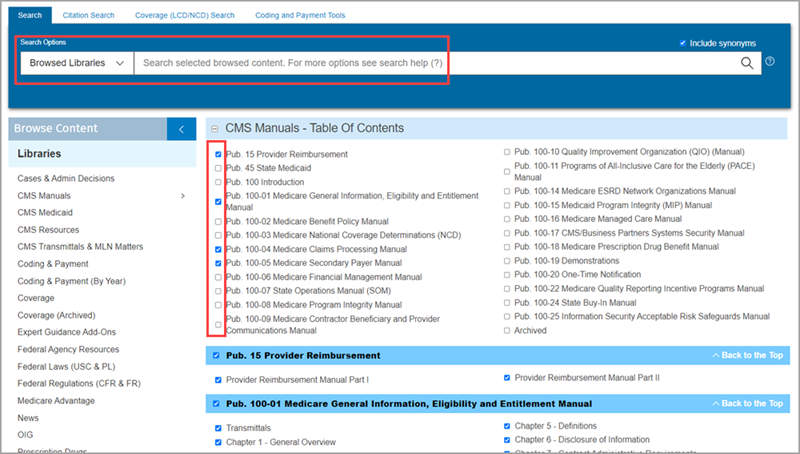
Task: Check Pub. 100-07 State Operations Manual
Action: pyautogui.click(x=218, y=291)
